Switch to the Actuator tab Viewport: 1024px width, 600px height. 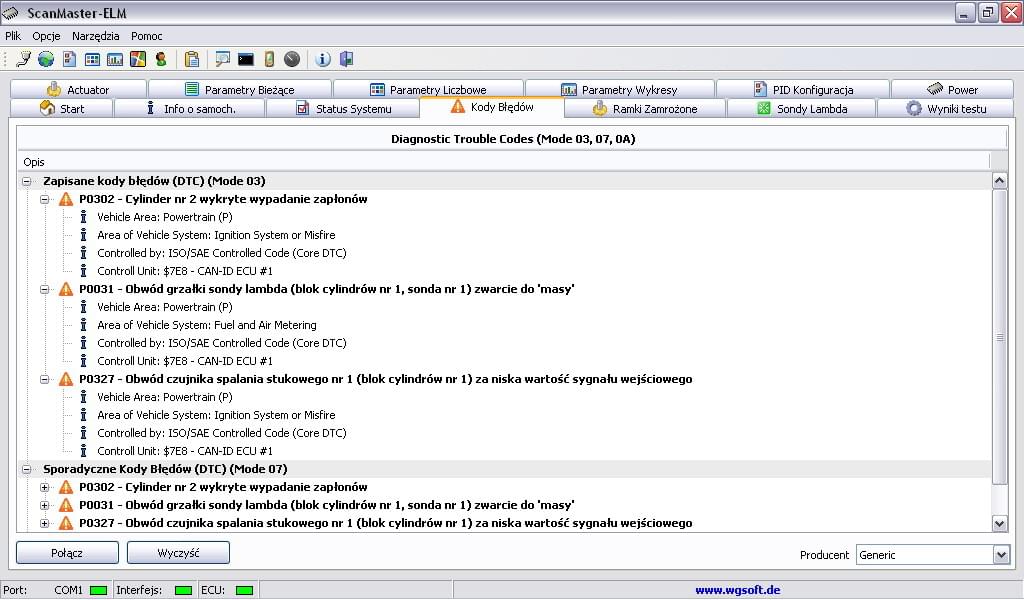pyautogui.click(x=78, y=89)
